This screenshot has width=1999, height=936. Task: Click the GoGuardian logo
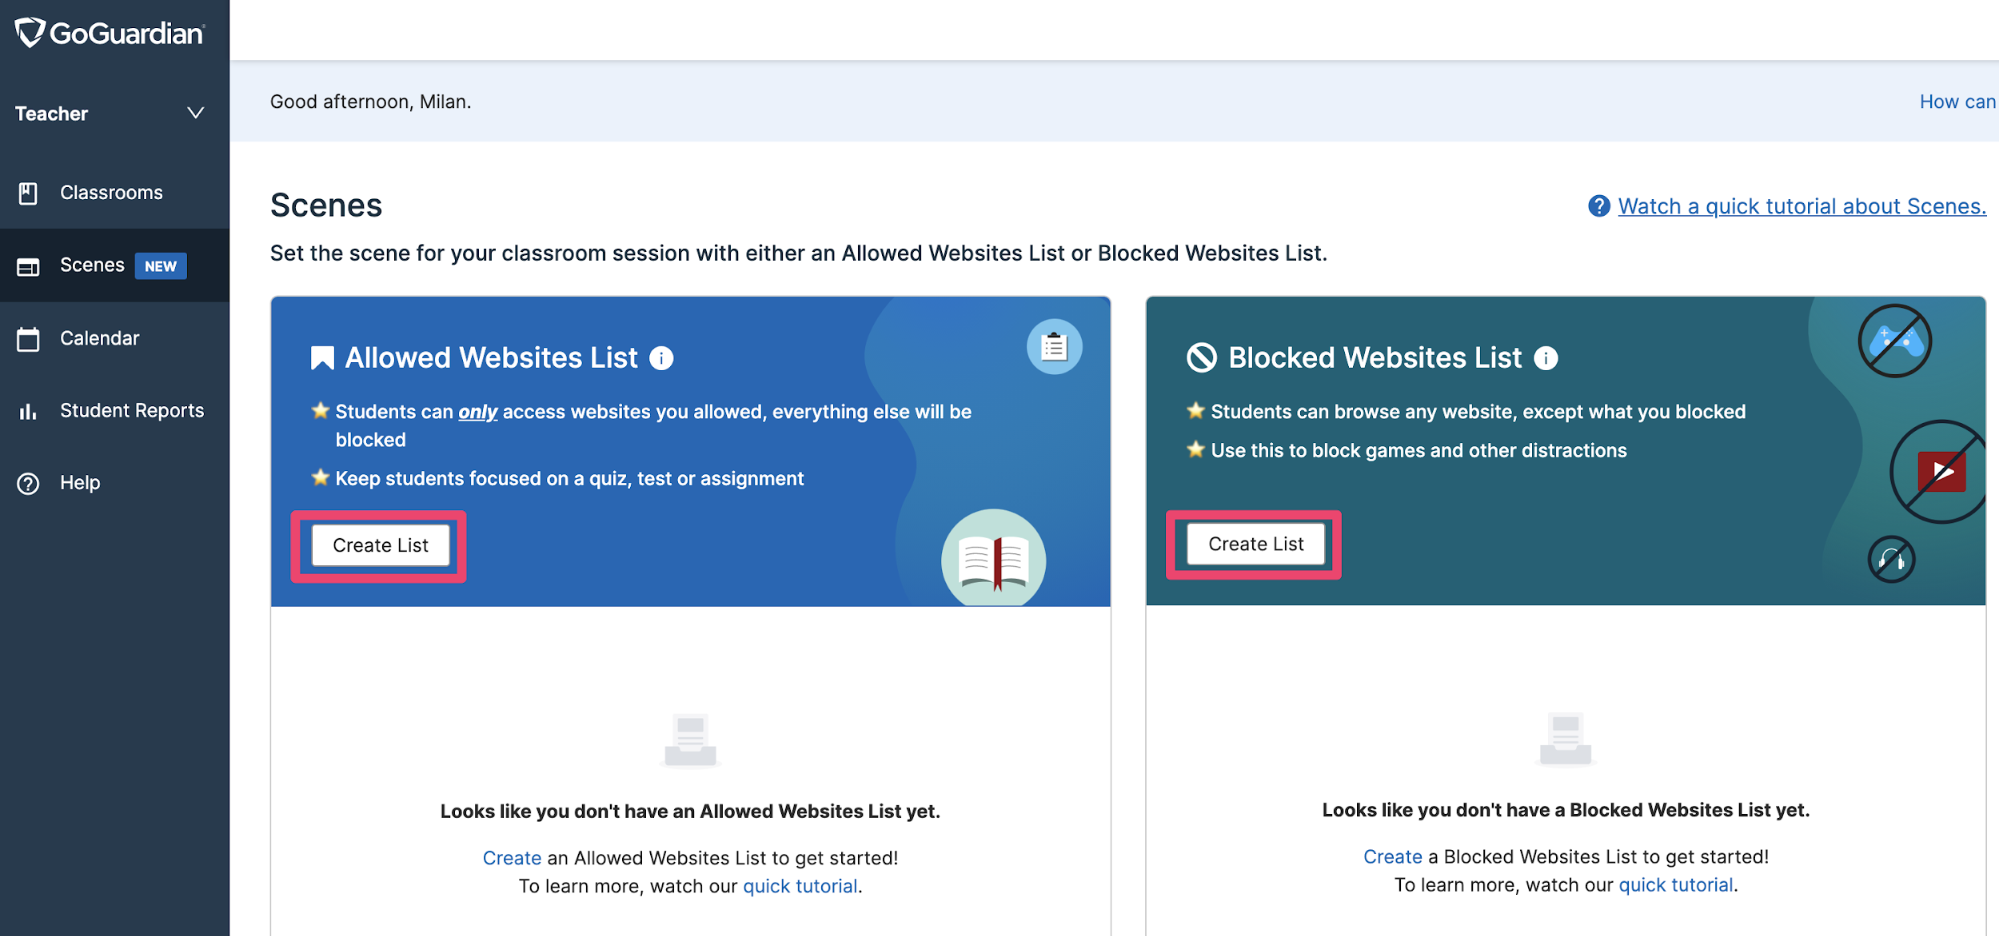click(110, 33)
